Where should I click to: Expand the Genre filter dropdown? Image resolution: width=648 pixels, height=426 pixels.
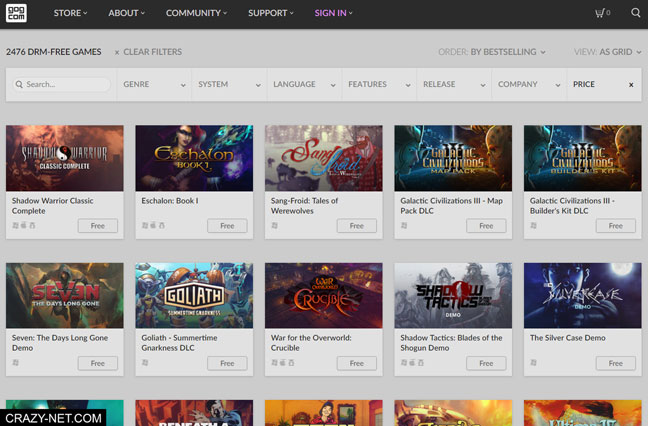click(x=154, y=84)
